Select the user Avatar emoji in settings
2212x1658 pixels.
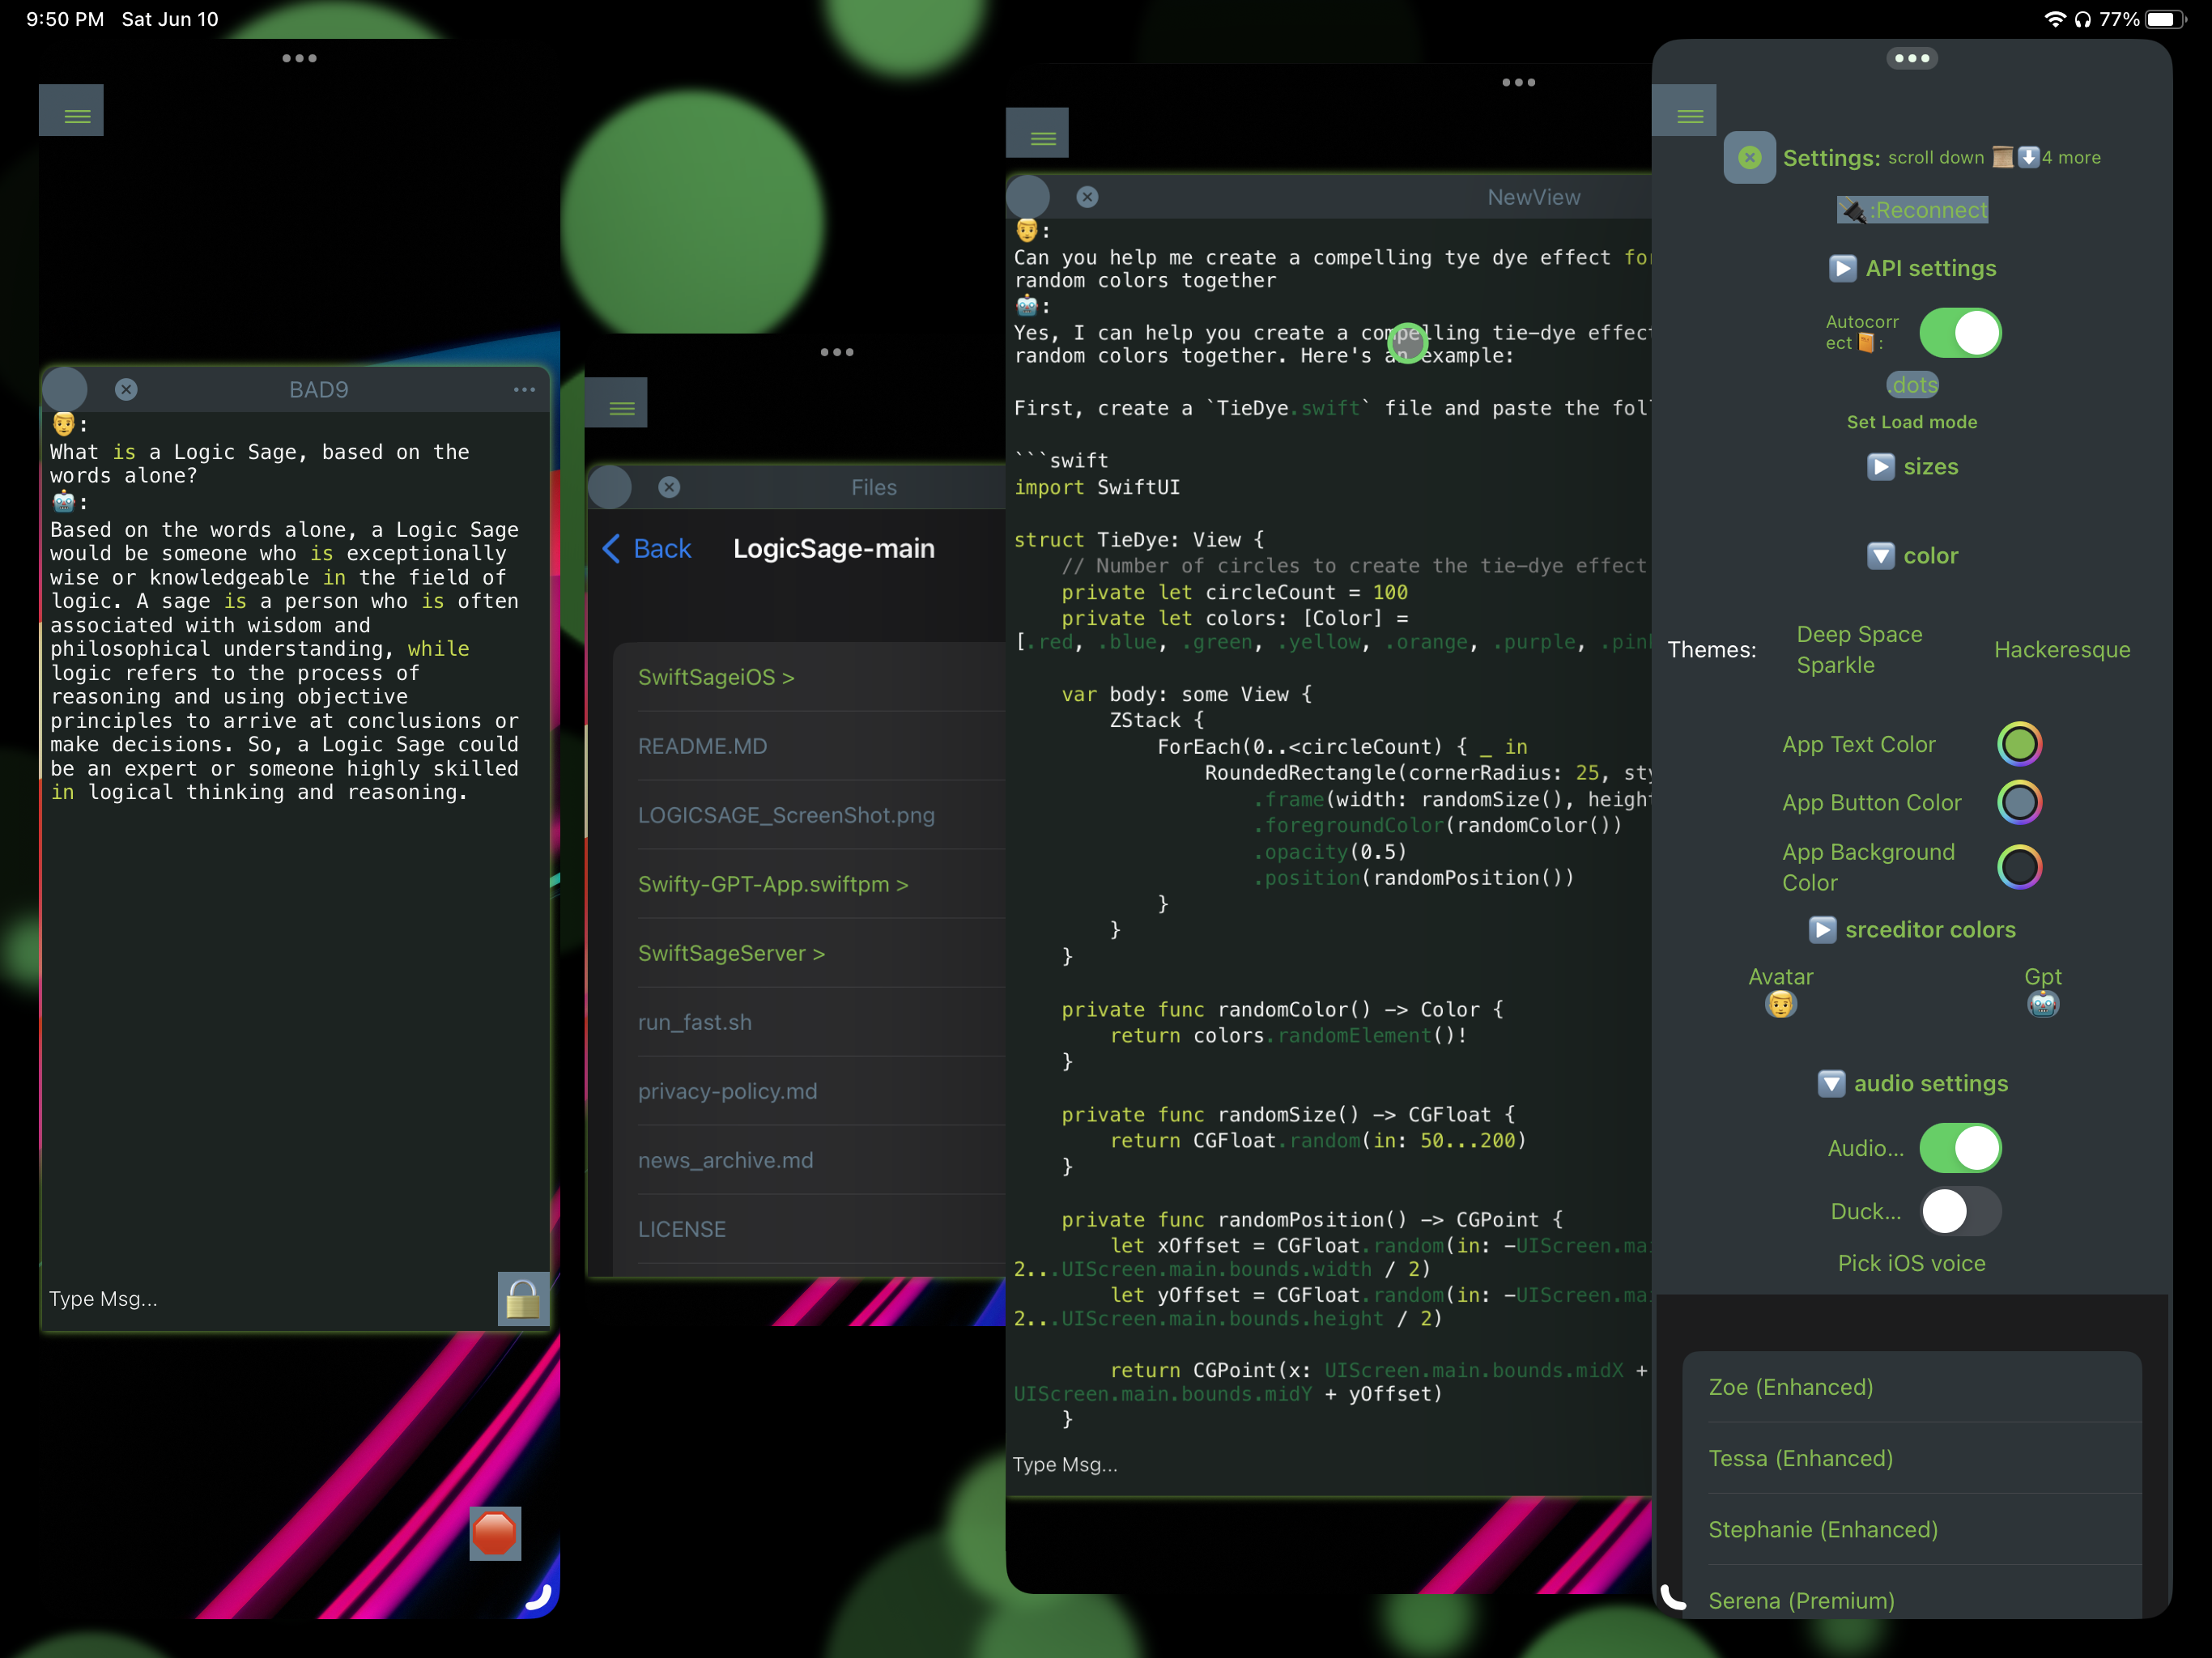1780,1004
